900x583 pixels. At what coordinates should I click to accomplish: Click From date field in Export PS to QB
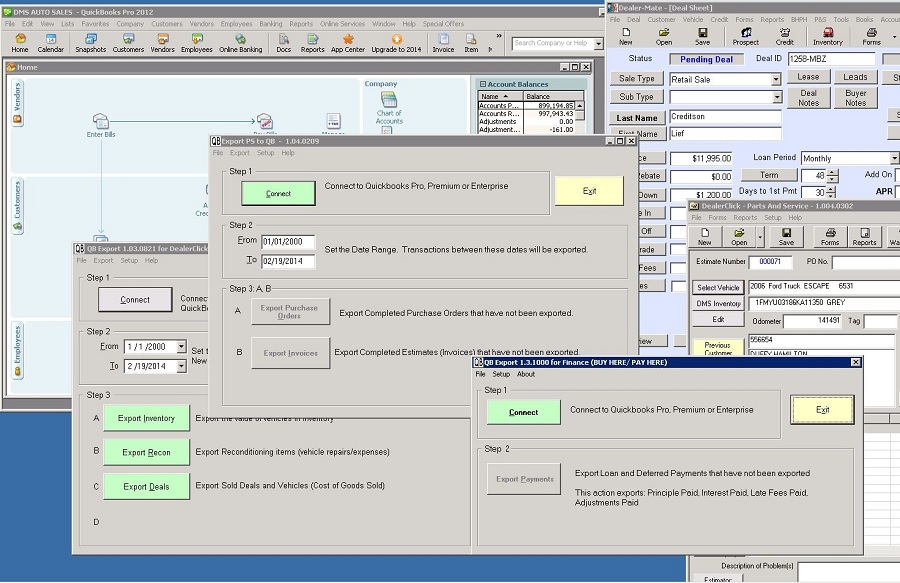[x=288, y=242]
